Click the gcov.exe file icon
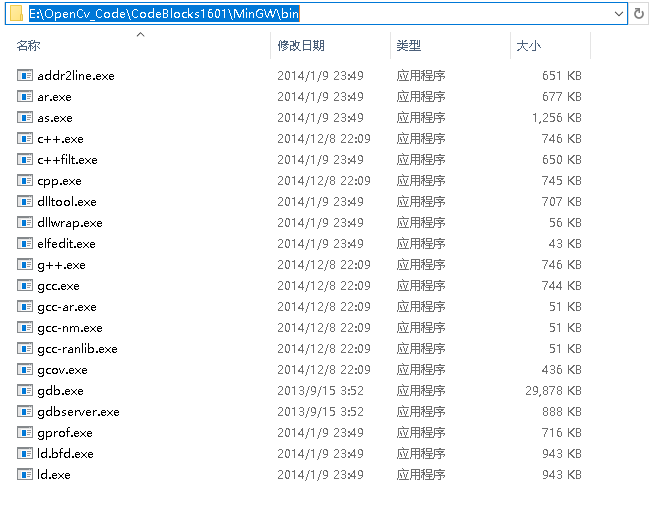654x506 pixels. pyautogui.click(x=25, y=370)
